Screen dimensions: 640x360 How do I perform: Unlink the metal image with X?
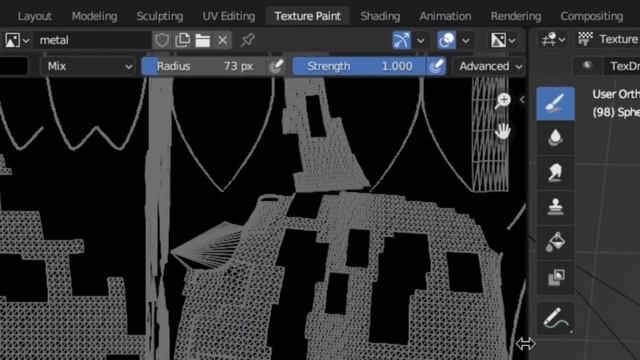pos(222,40)
